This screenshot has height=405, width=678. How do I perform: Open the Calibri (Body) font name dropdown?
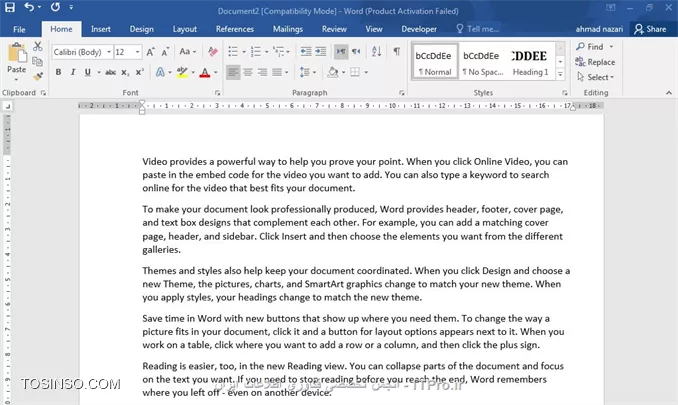click(109, 52)
